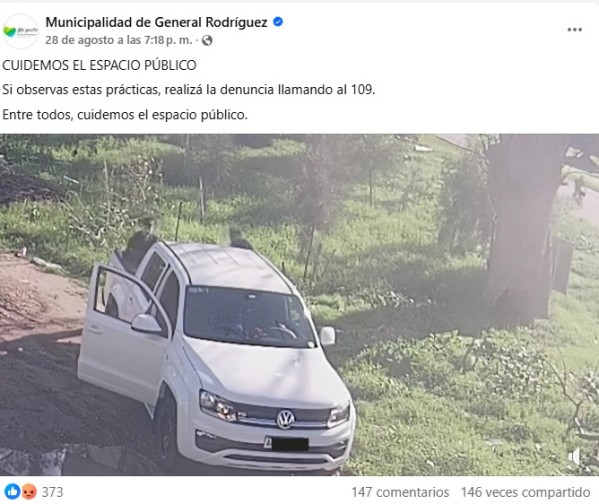599x504 pixels.
Task: Open the list of 373 reactions
Action: [52, 492]
